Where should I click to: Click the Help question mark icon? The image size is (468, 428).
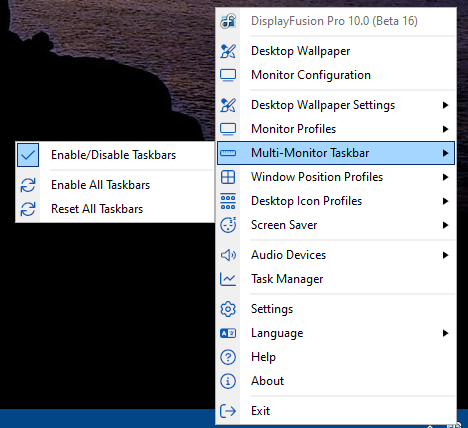[228, 357]
